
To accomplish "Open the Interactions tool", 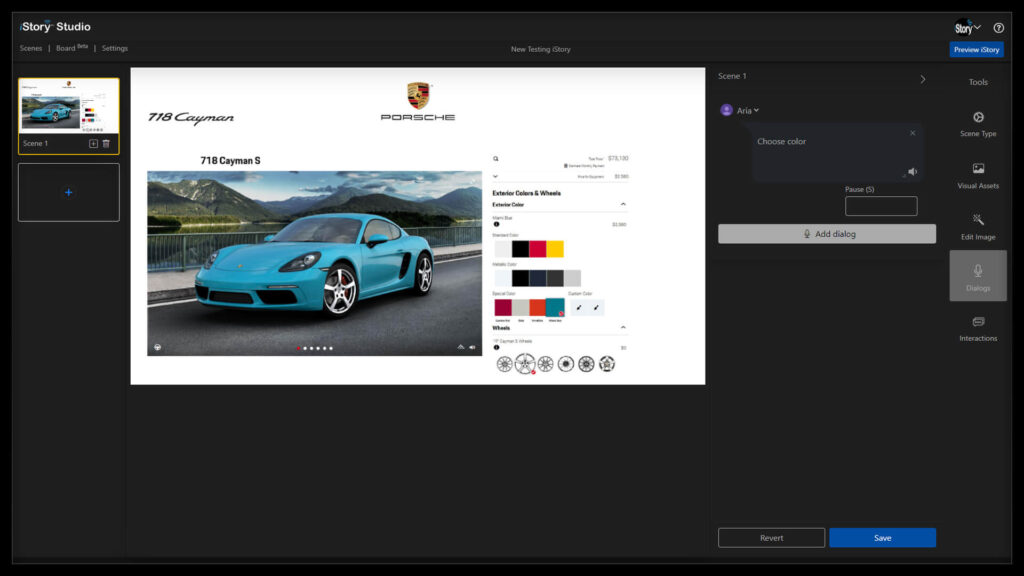I will [978, 328].
